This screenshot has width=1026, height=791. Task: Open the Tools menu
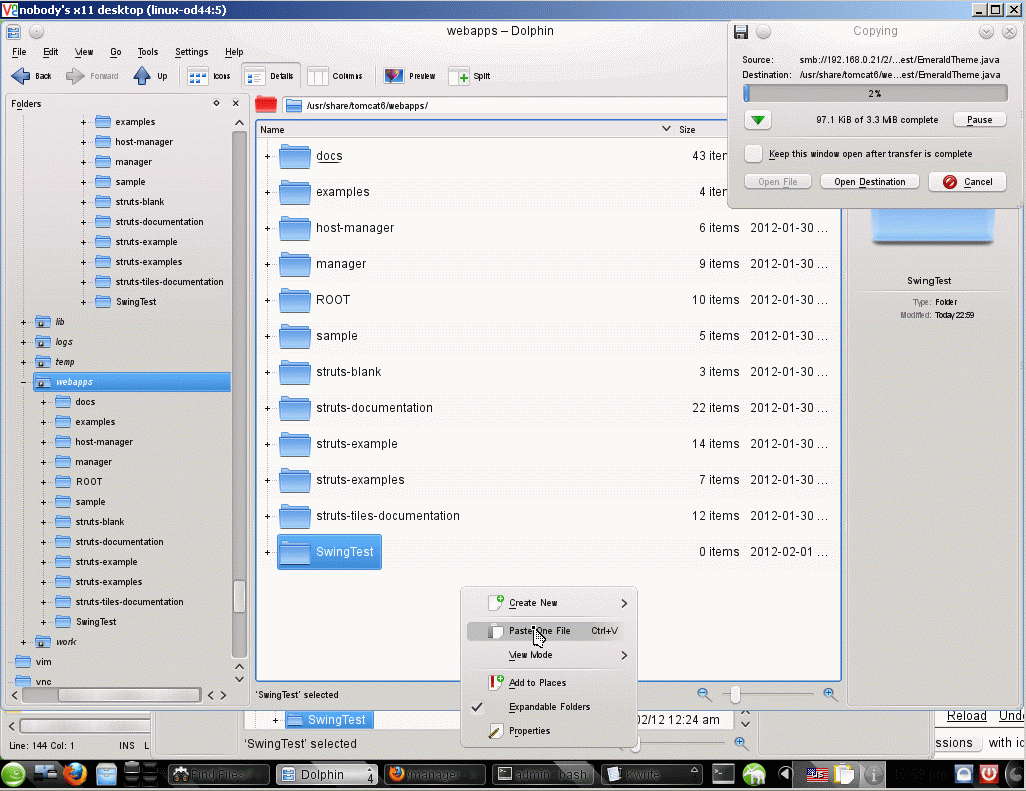(x=147, y=52)
